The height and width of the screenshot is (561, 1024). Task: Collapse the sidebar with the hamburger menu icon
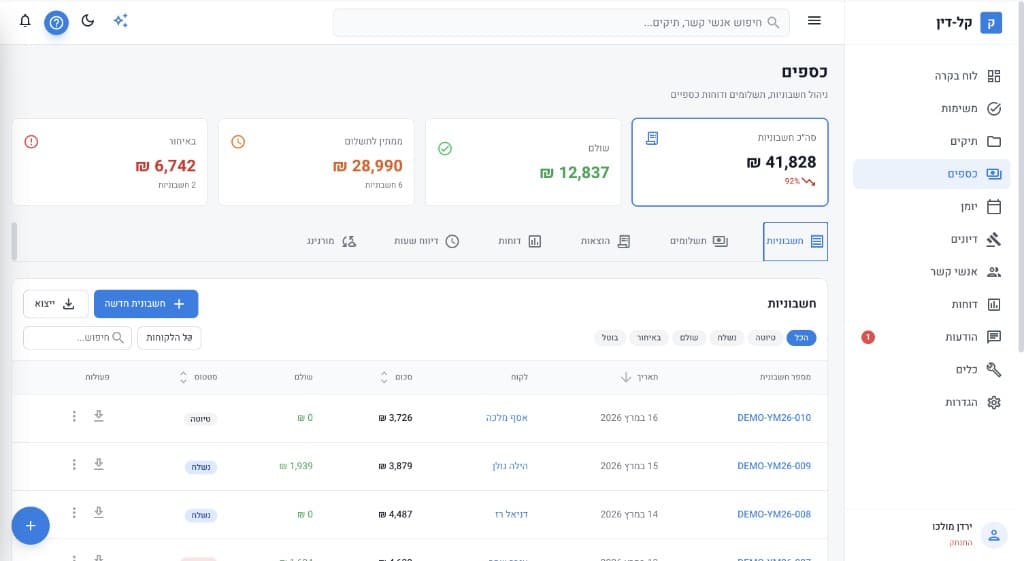814,21
